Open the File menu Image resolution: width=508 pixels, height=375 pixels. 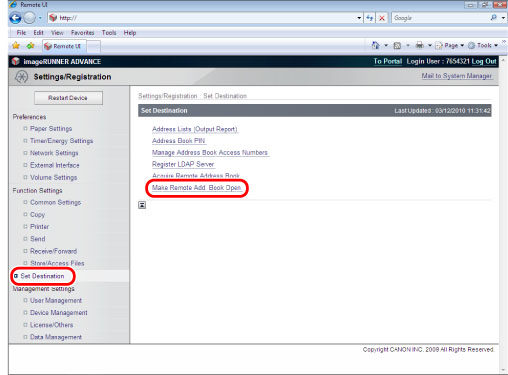[21, 33]
